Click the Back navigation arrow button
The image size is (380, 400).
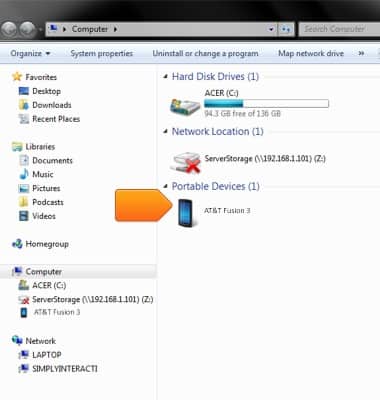coord(9,29)
